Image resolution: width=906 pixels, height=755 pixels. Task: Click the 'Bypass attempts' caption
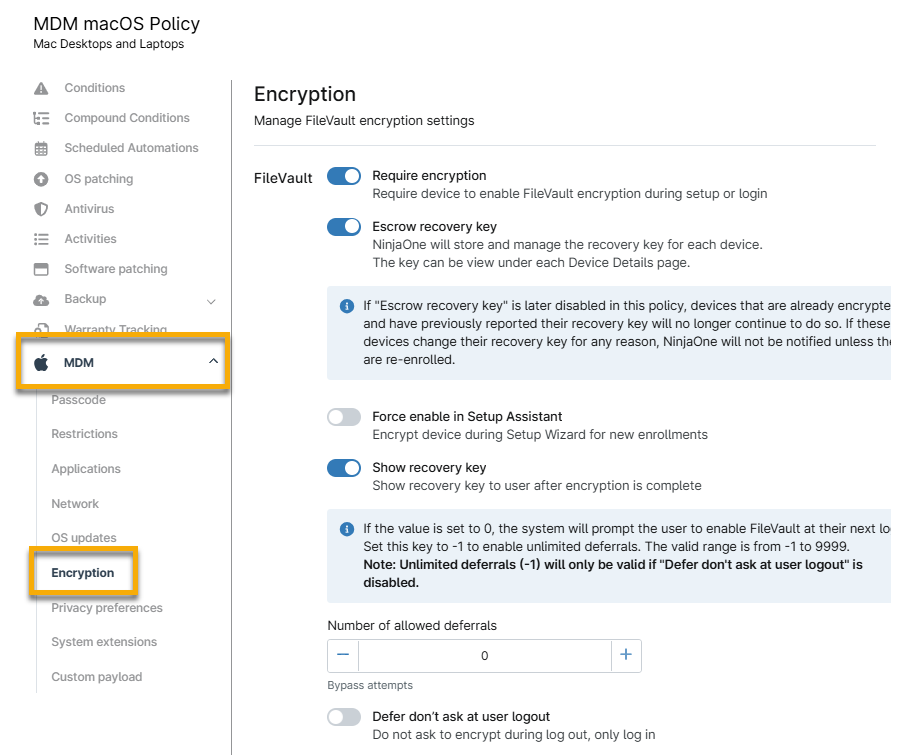click(370, 686)
